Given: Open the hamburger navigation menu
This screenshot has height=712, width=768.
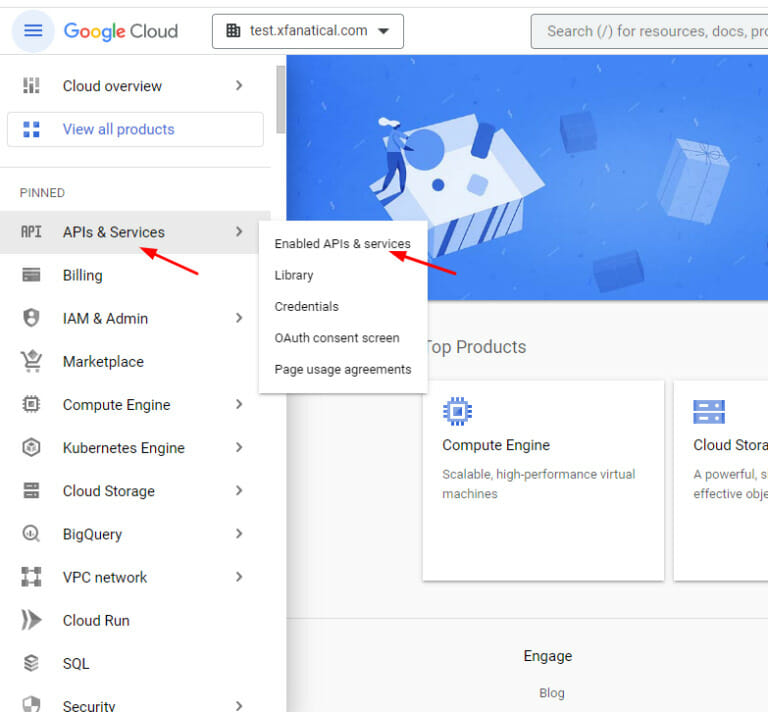Looking at the screenshot, I should [33, 31].
